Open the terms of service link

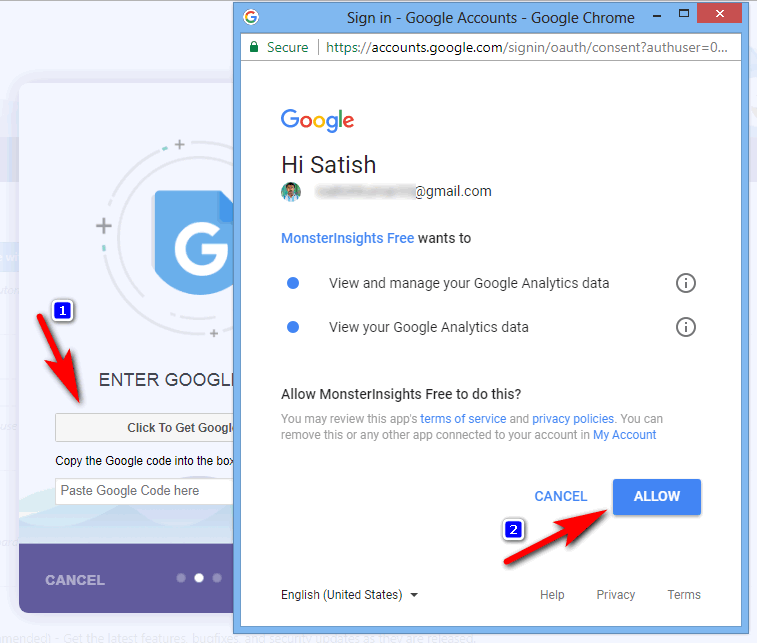pos(463,419)
